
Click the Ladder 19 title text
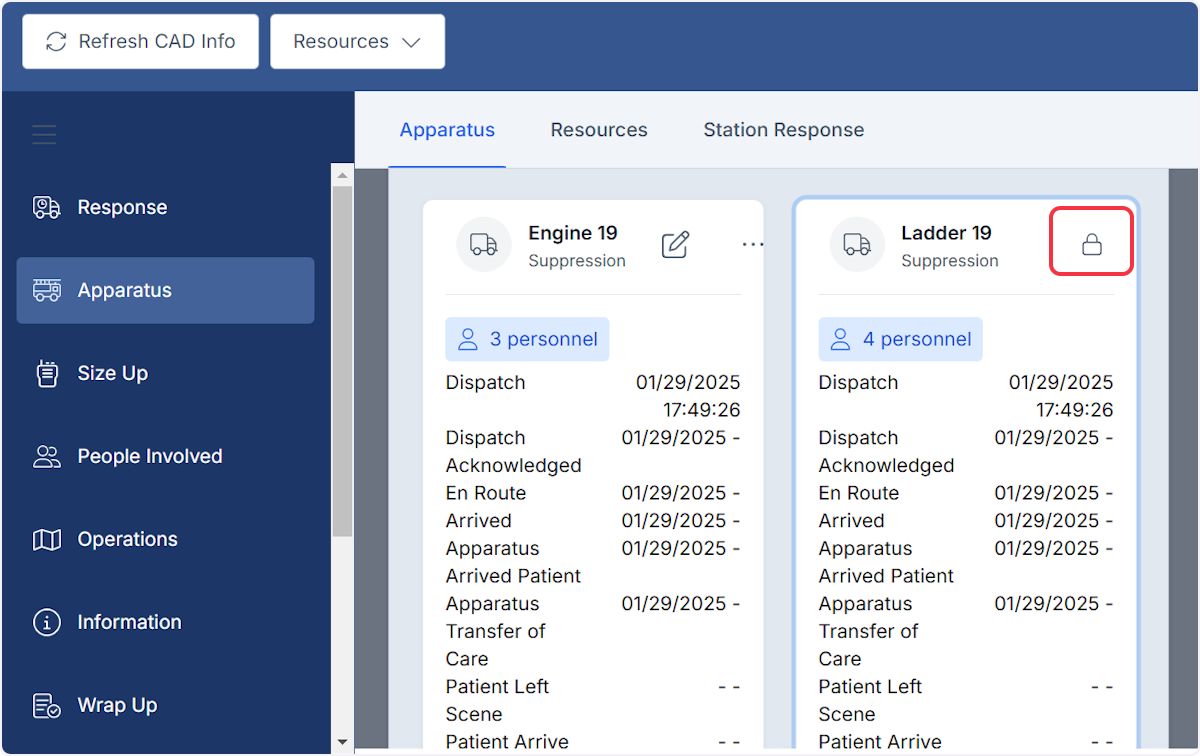coord(946,233)
